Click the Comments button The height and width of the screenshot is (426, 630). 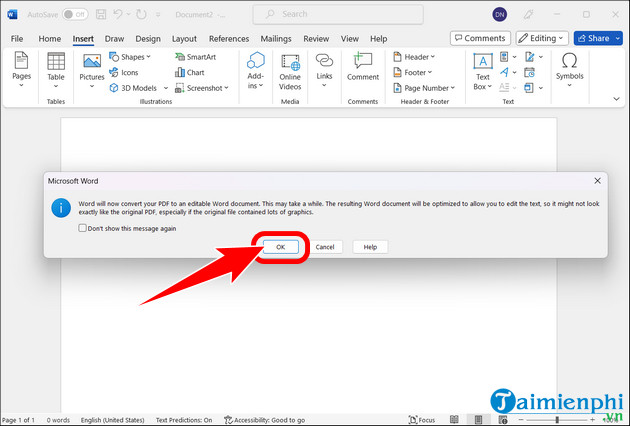481,38
